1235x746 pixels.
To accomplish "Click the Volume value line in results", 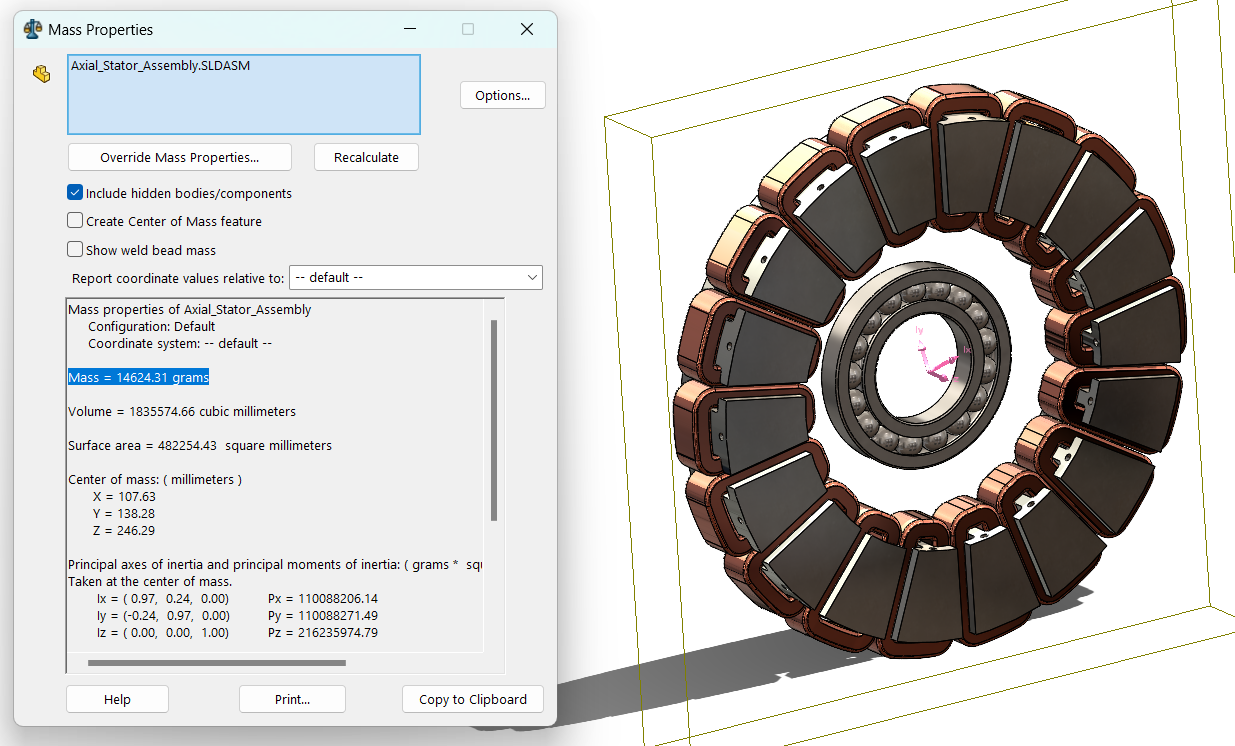I will click(x=182, y=411).
